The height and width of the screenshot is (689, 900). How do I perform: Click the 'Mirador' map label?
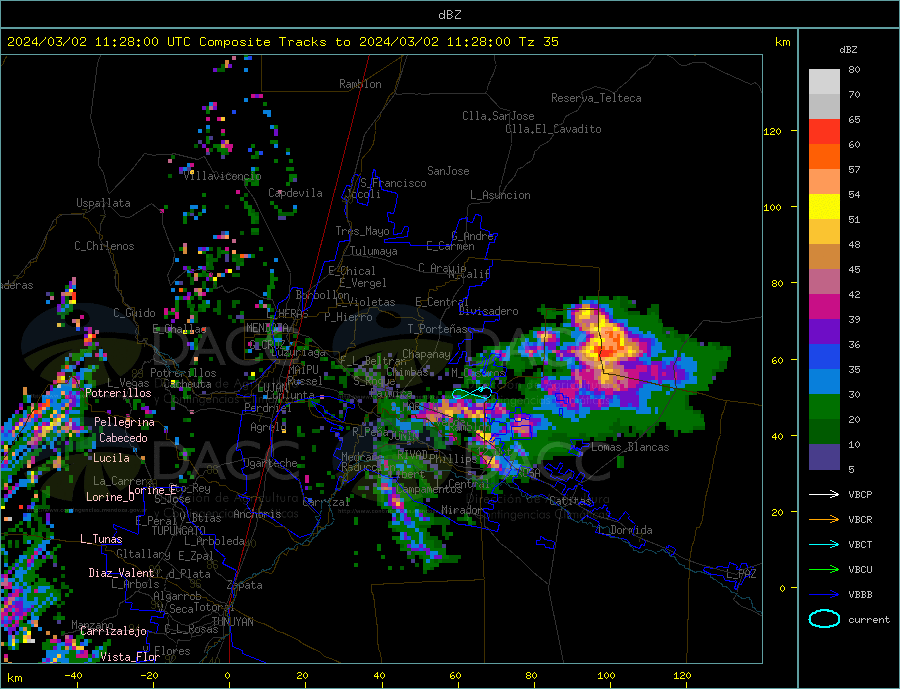point(462,510)
